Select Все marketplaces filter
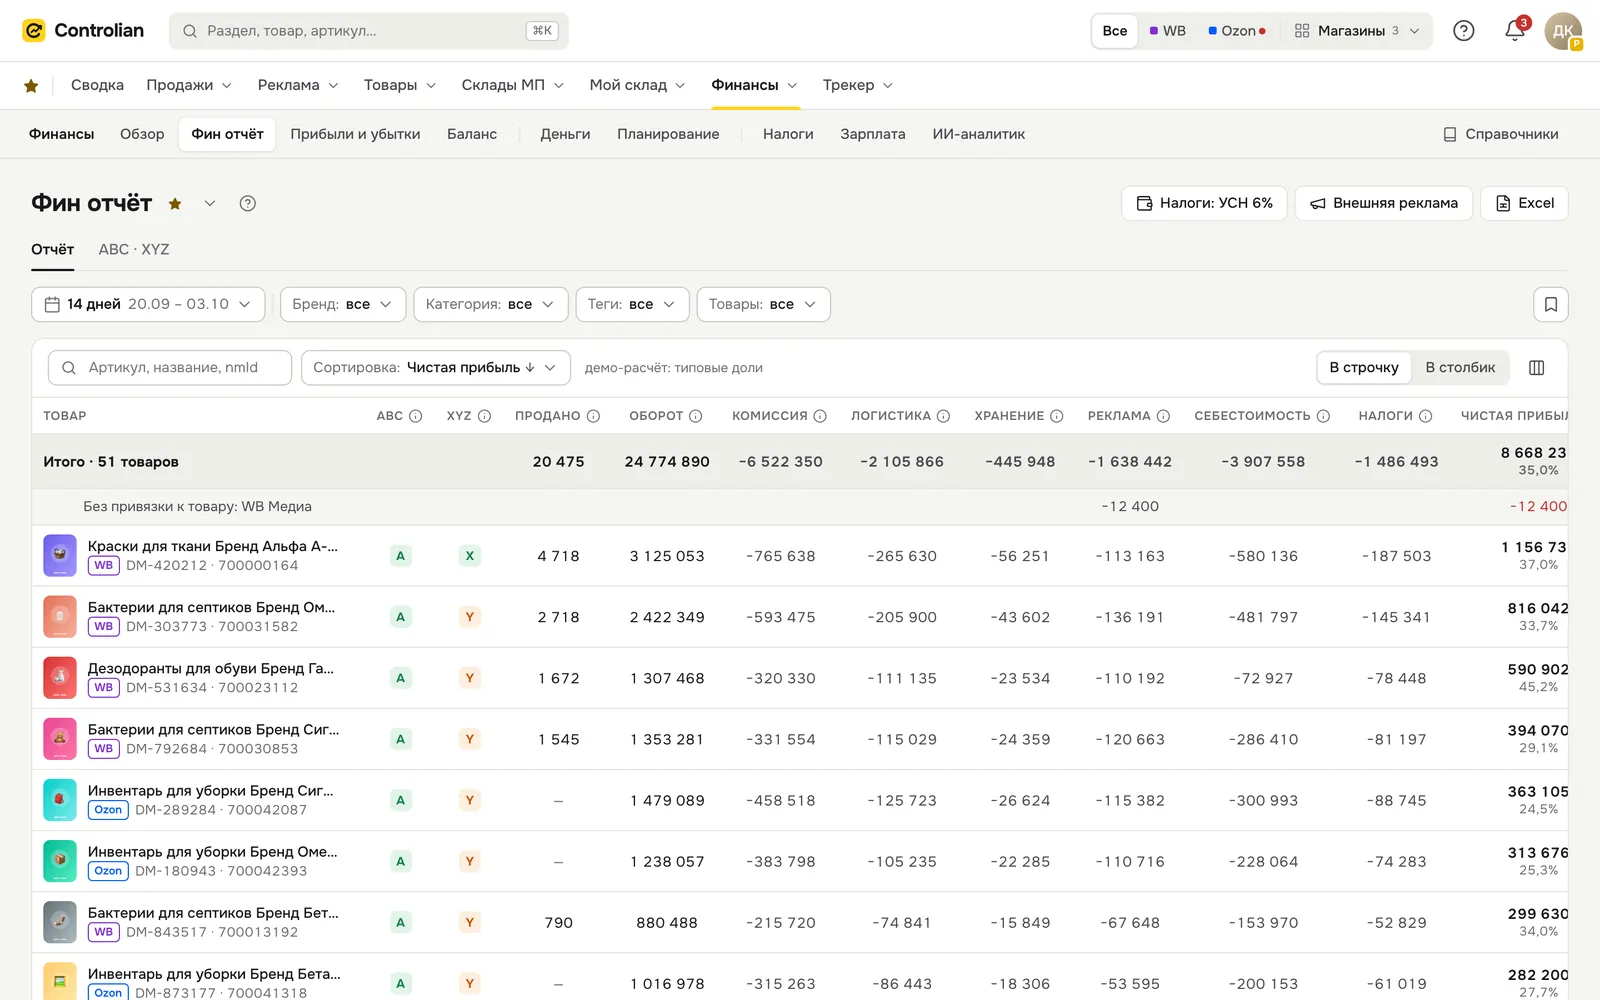Viewport: 1600px width, 1000px height. (1115, 31)
